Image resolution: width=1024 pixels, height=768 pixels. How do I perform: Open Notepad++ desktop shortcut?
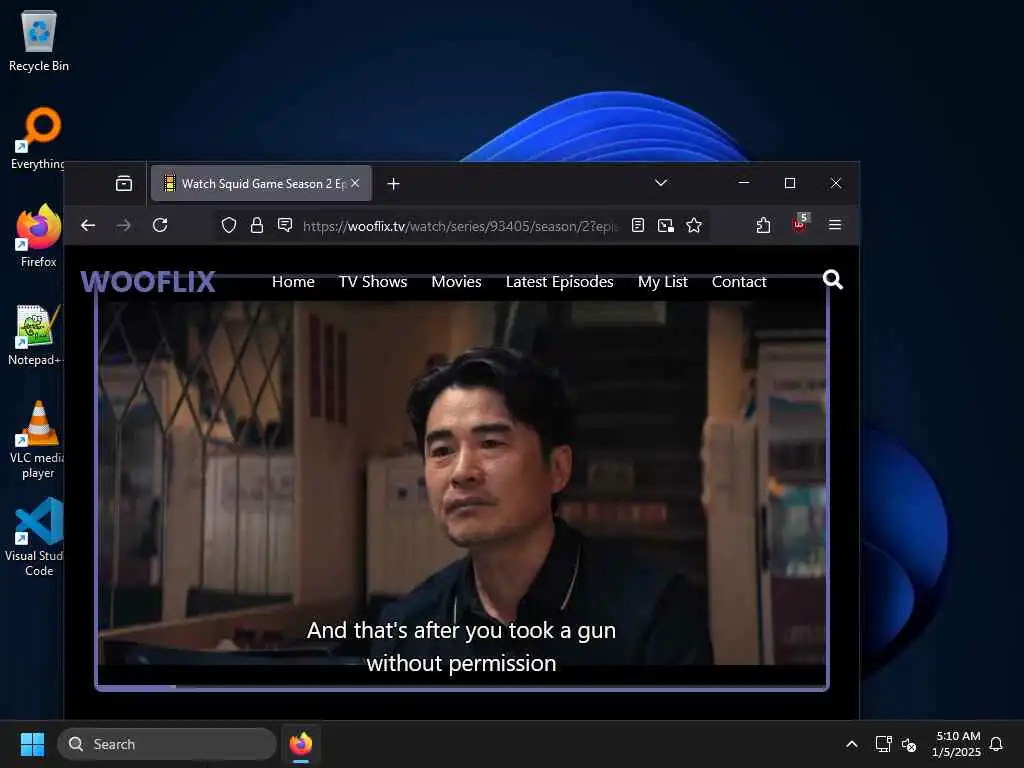point(36,334)
